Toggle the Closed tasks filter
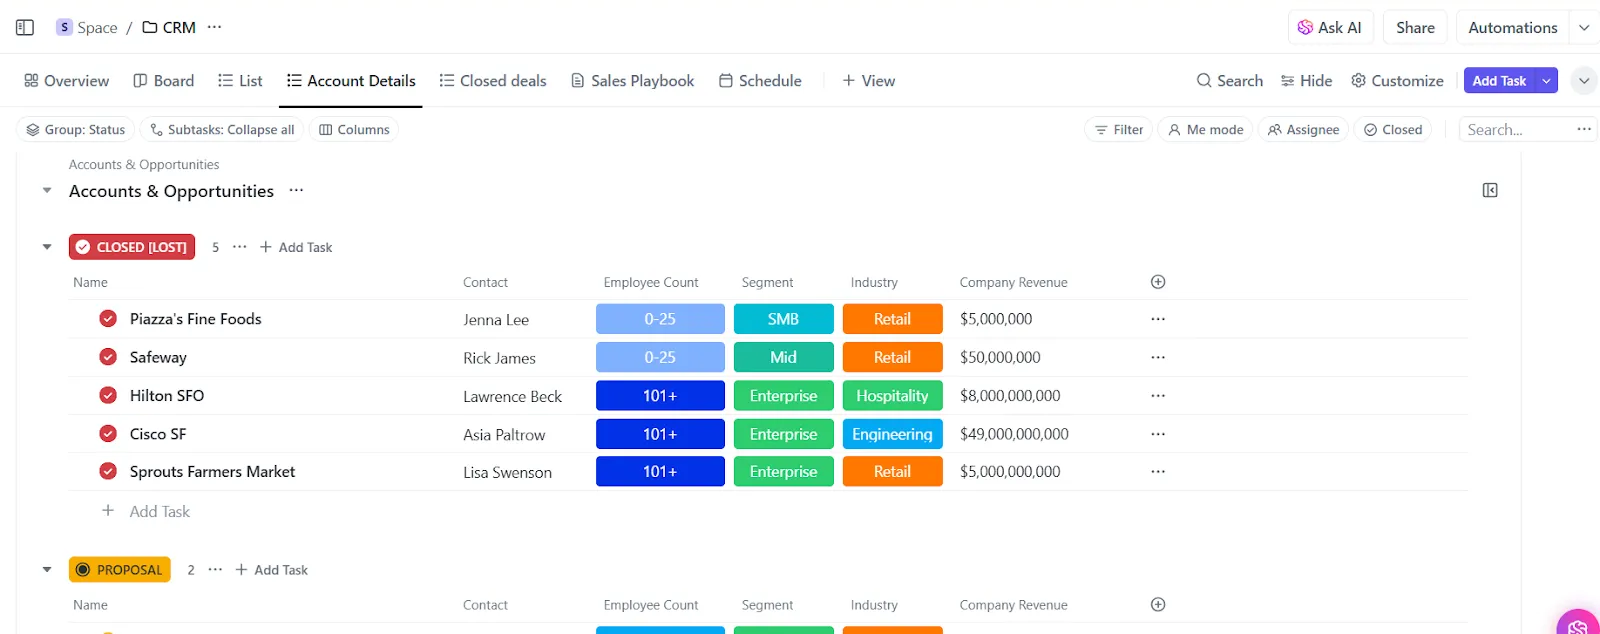 point(1393,130)
